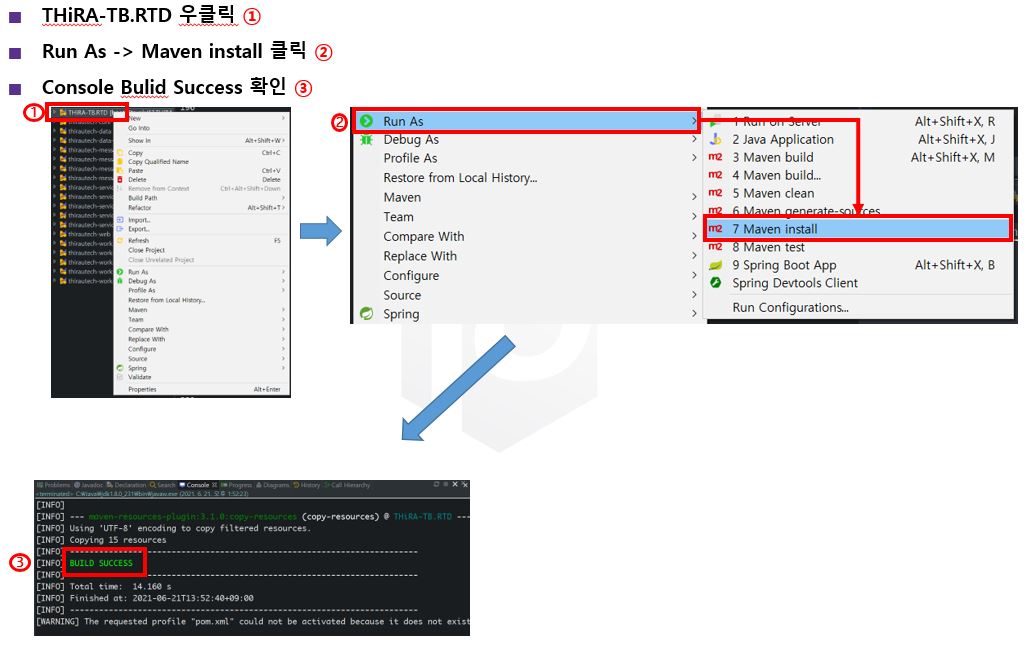The image size is (1029, 648).
Task: Open the Problems tab
Action: 55,485
